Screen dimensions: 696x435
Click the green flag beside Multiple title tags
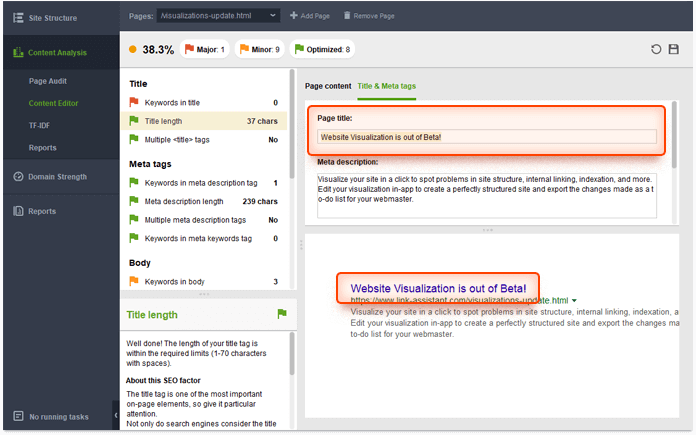134,139
